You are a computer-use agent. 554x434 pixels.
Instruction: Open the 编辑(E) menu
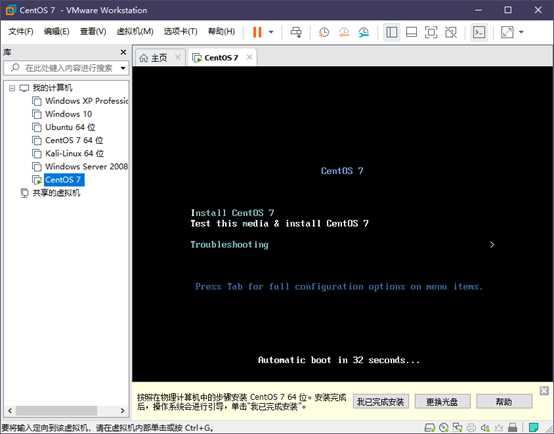[x=57, y=31]
